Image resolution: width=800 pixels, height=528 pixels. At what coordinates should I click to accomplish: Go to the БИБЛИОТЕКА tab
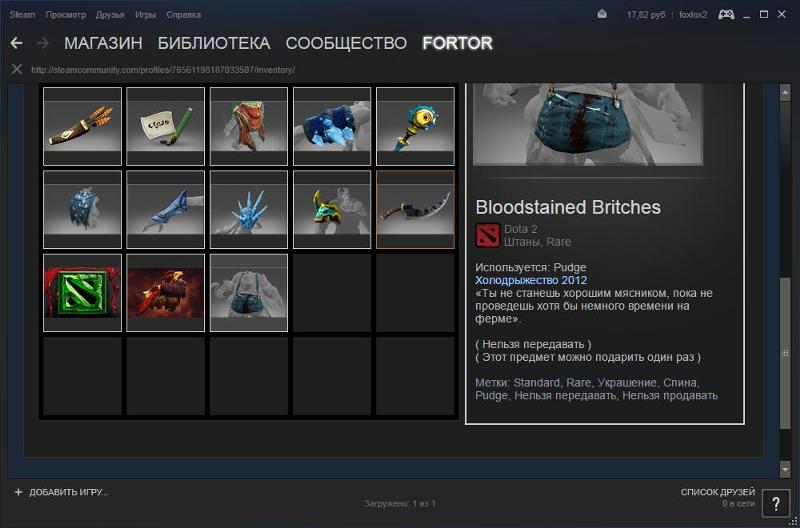click(x=214, y=43)
